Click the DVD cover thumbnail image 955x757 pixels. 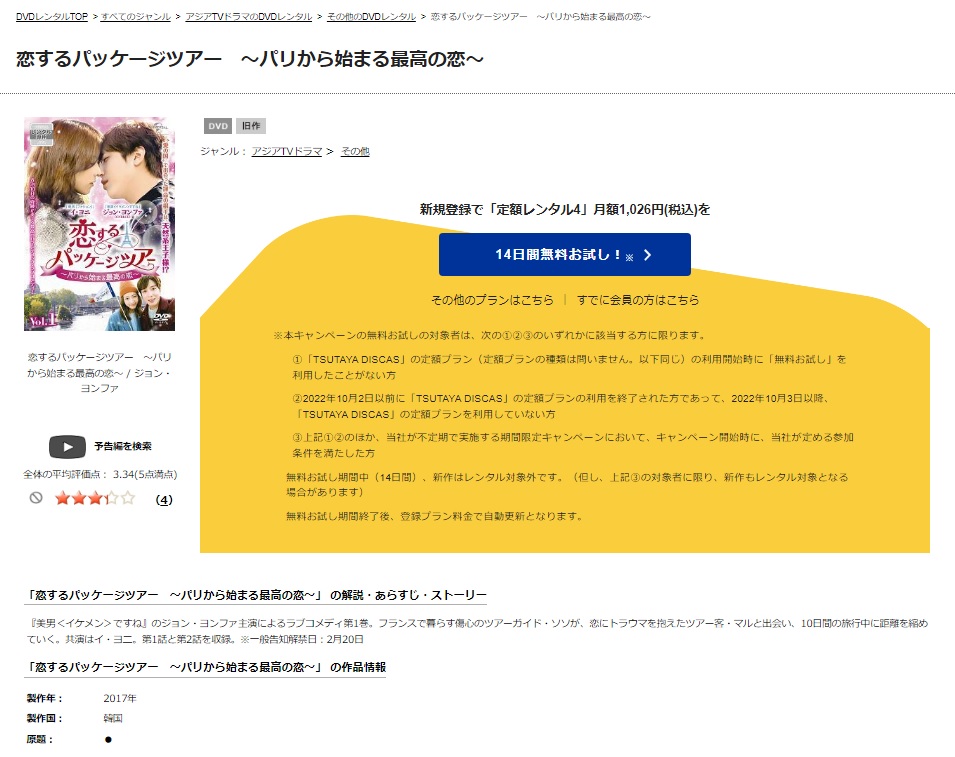tap(99, 224)
